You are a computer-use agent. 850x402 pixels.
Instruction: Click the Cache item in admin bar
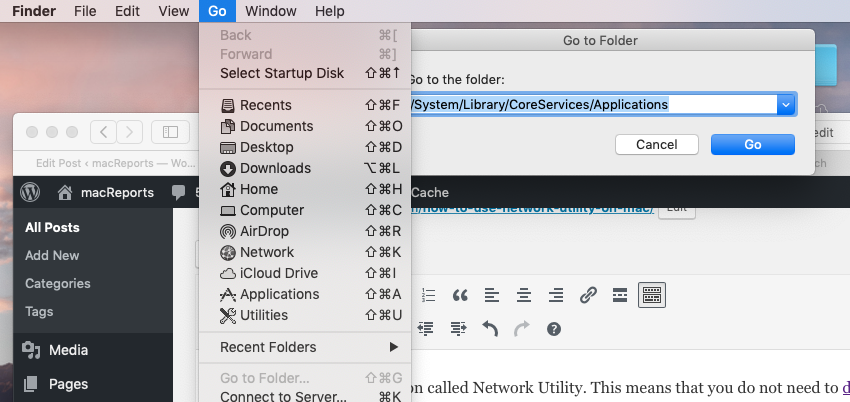point(430,193)
